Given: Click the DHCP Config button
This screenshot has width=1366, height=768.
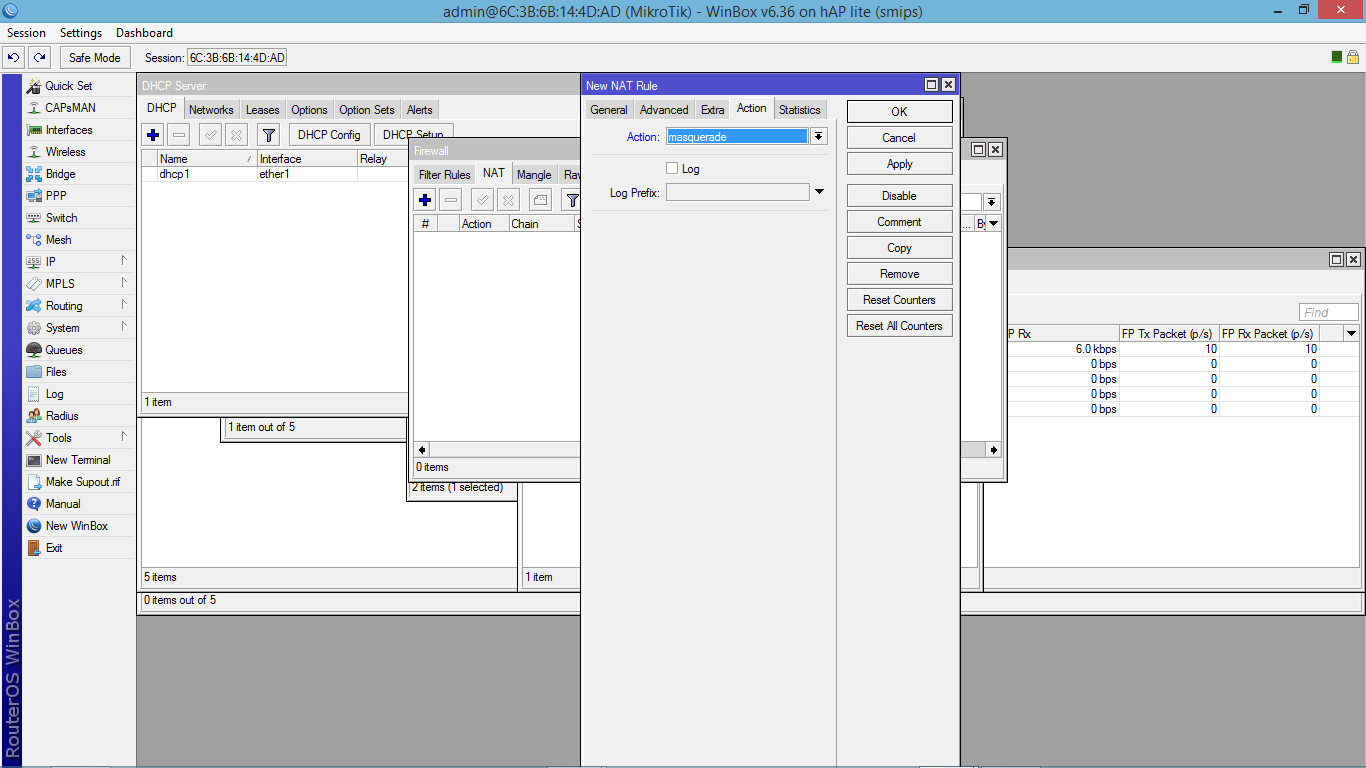Looking at the screenshot, I should point(330,135).
